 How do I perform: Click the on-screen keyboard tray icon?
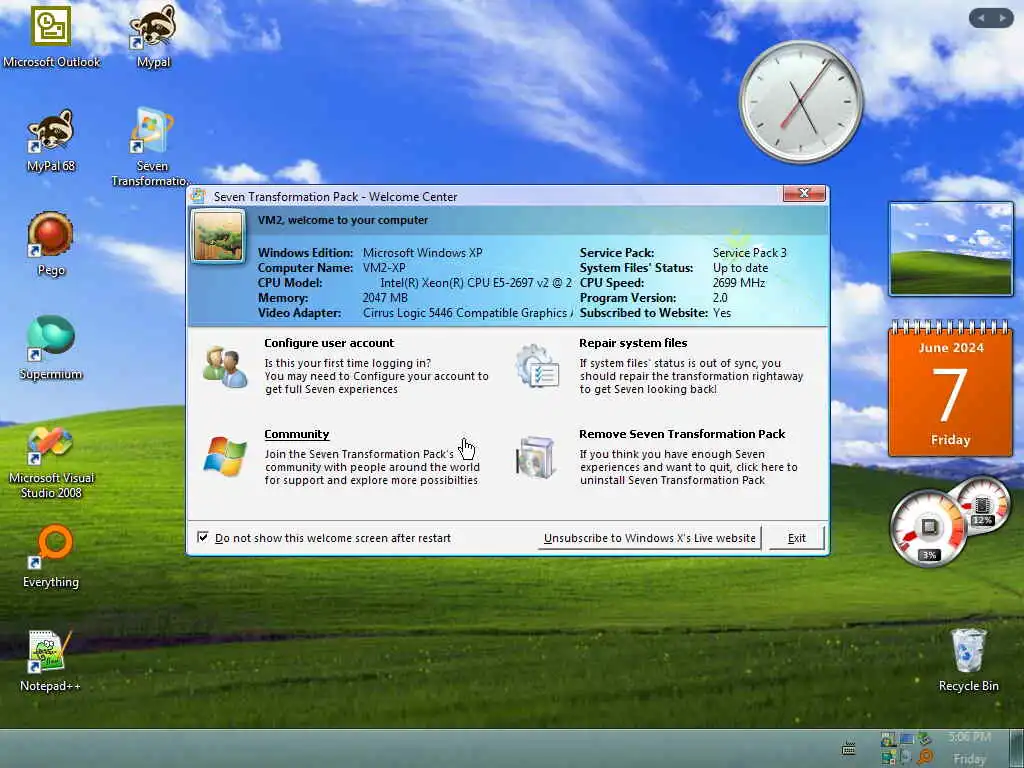848,748
